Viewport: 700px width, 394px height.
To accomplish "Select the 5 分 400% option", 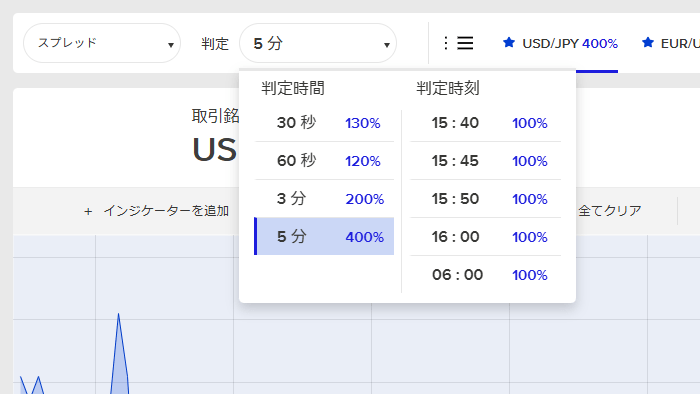I will point(324,236).
